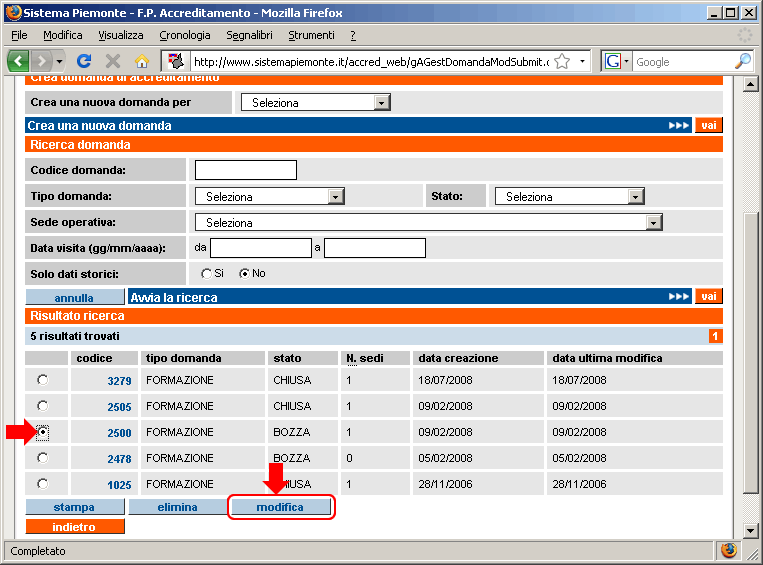The width and height of the screenshot is (763, 565).
Task: Click the bookmark star in address bar
Action: 562,61
